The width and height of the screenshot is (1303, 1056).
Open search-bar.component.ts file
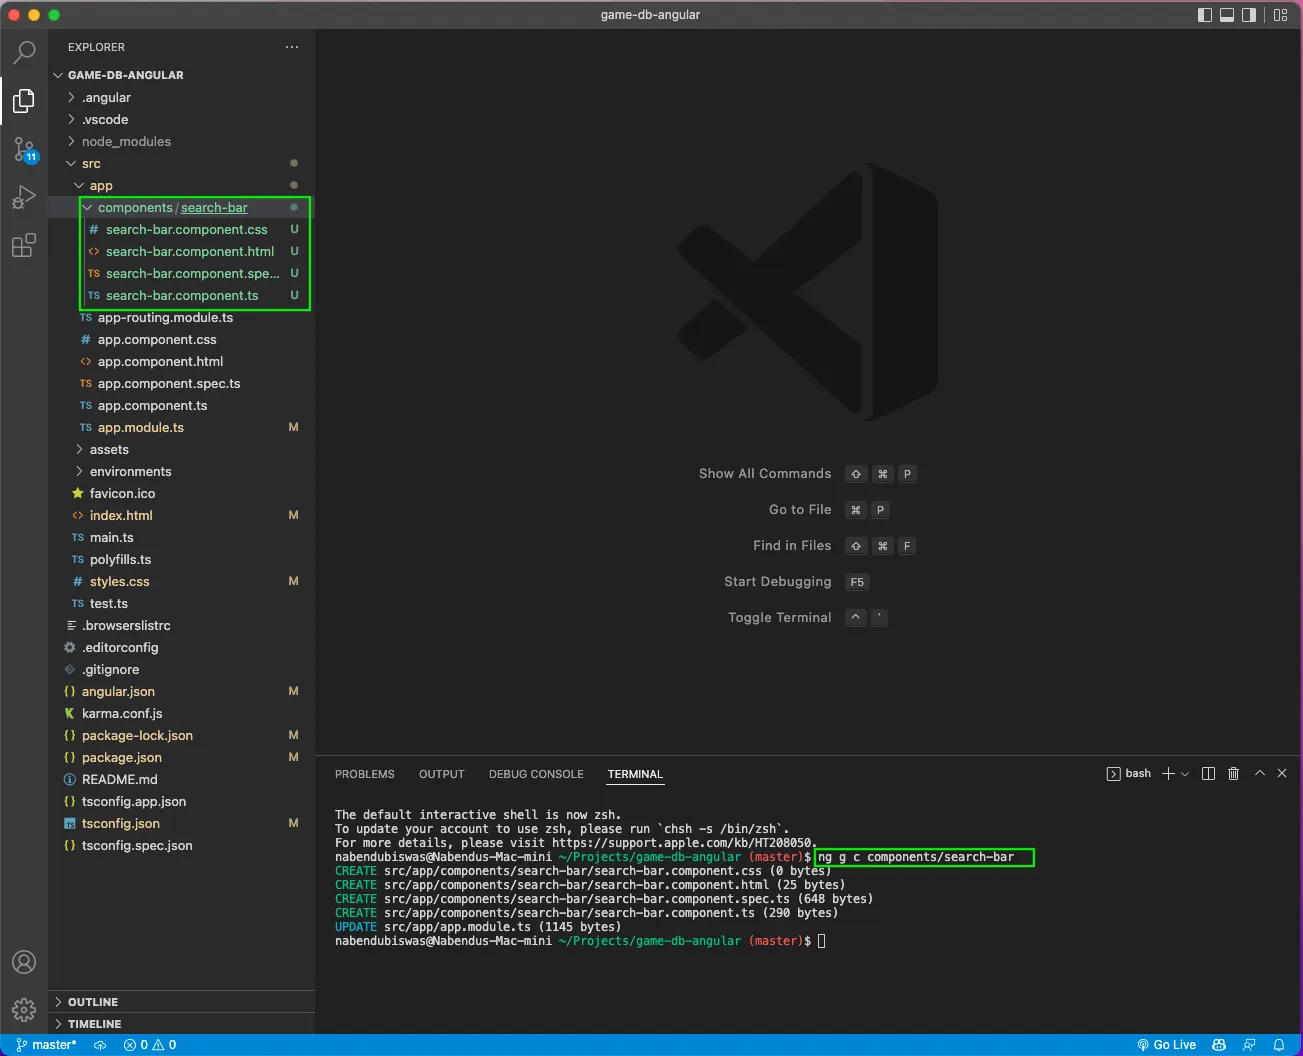[x=181, y=295]
